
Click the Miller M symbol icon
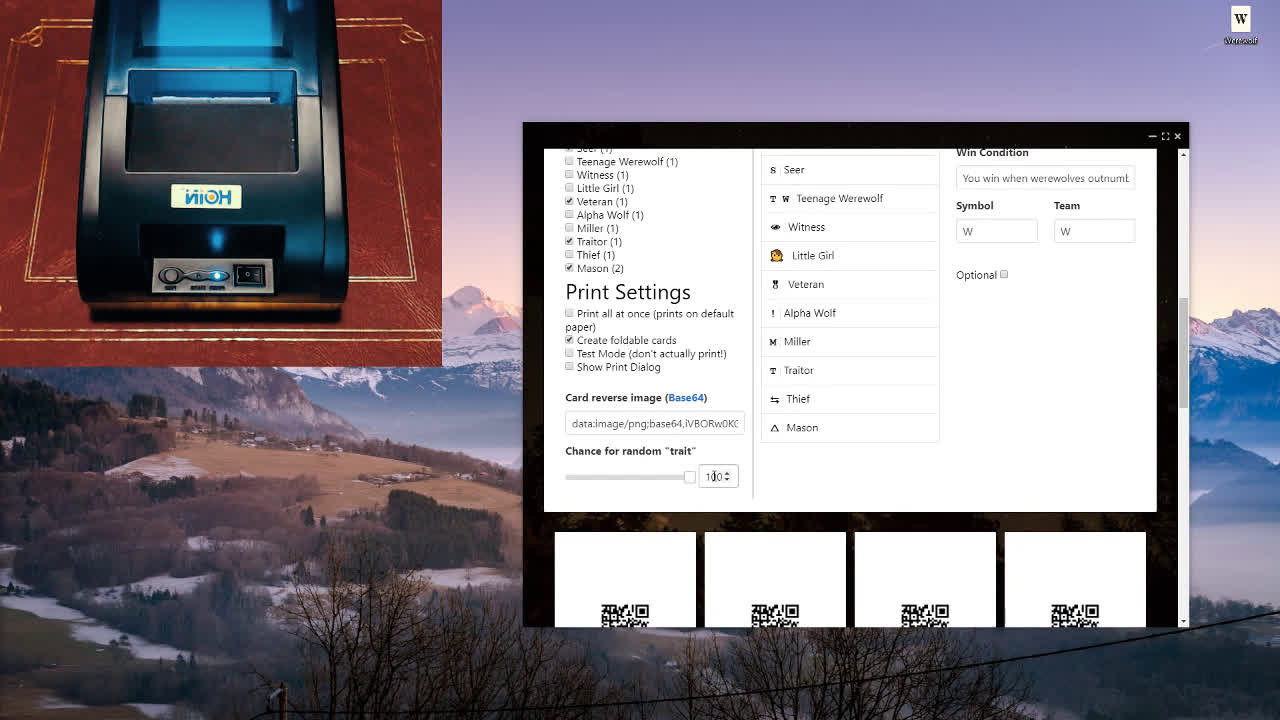pos(773,342)
